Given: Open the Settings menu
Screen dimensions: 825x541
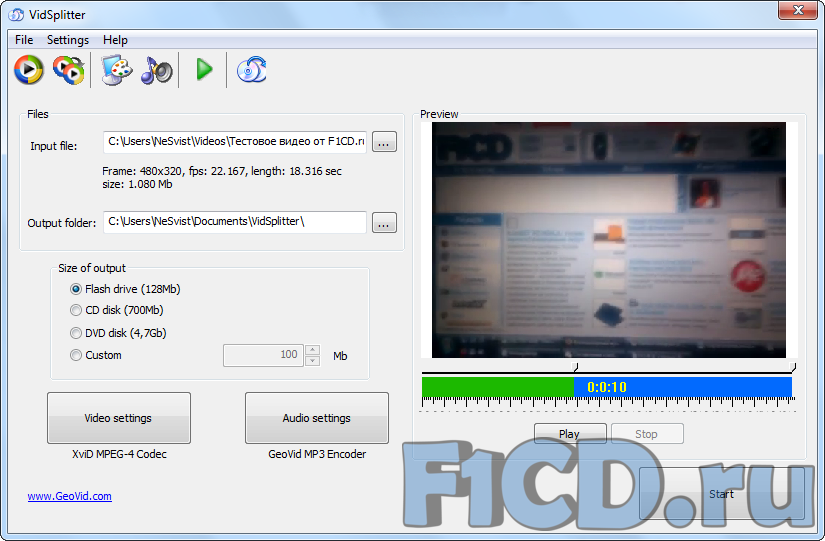Looking at the screenshot, I should pyautogui.click(x=68, y=40).
